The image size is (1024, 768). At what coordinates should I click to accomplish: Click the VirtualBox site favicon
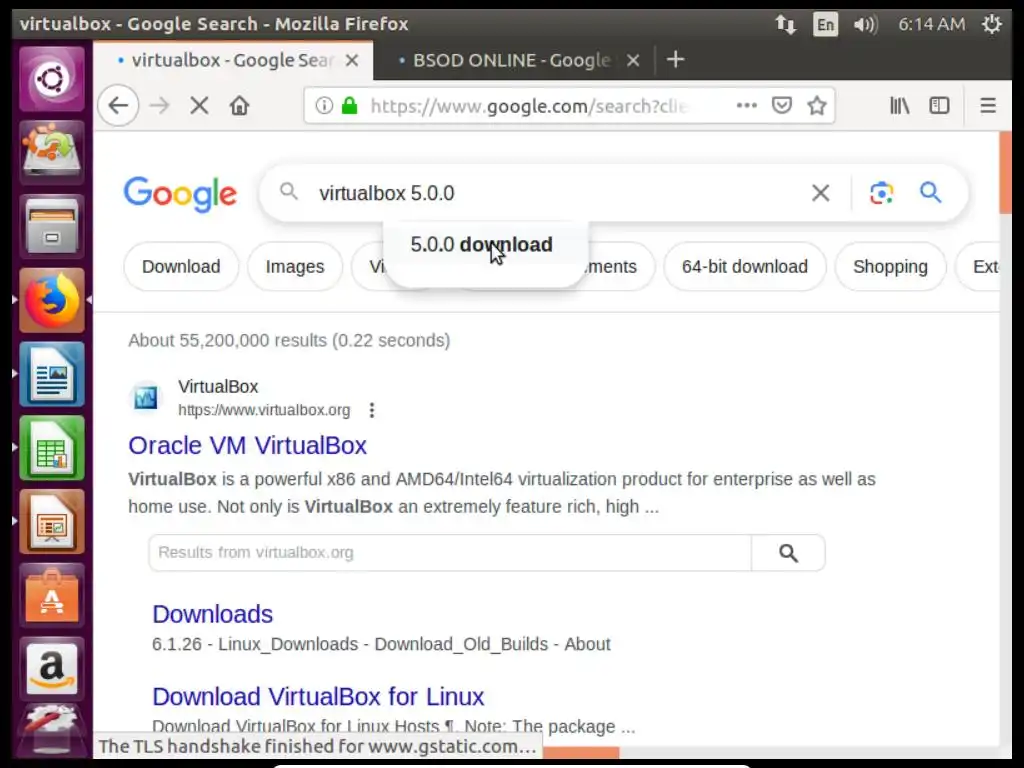[x=146, y=397]
